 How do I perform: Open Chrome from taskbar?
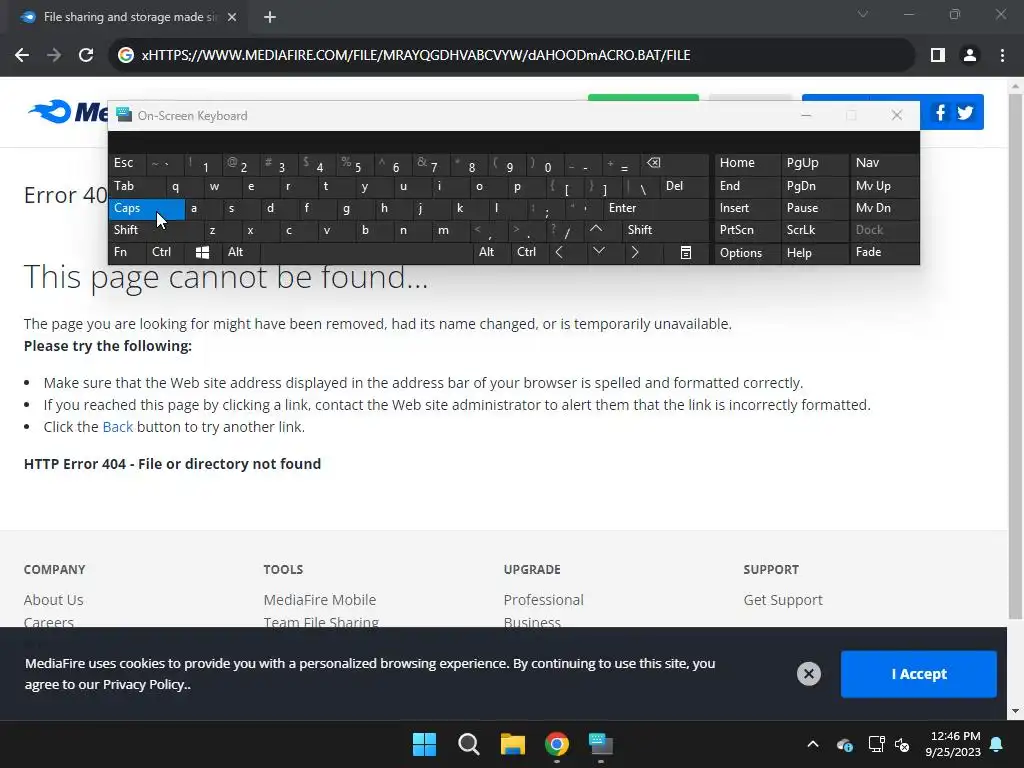click(557, 744)
